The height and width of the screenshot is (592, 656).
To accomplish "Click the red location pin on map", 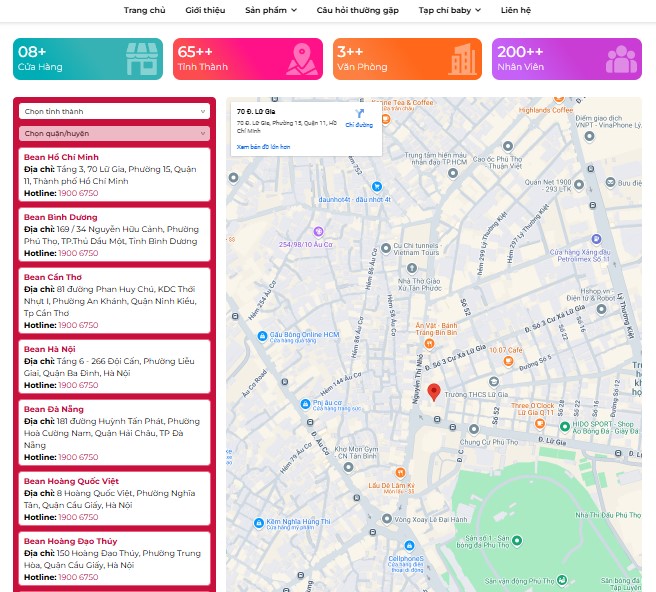I will tap(434, 392).
